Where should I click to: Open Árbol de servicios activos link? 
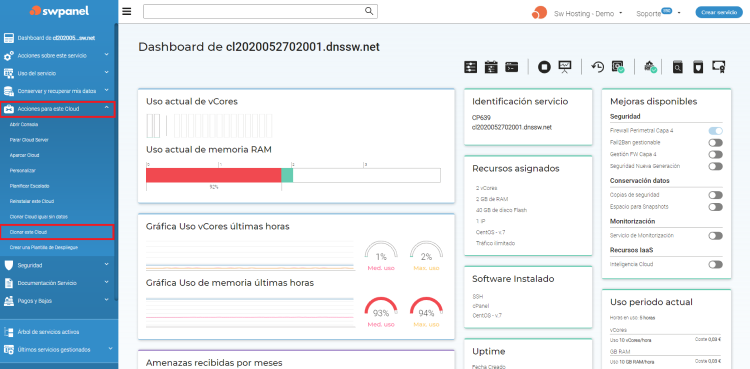48,332
